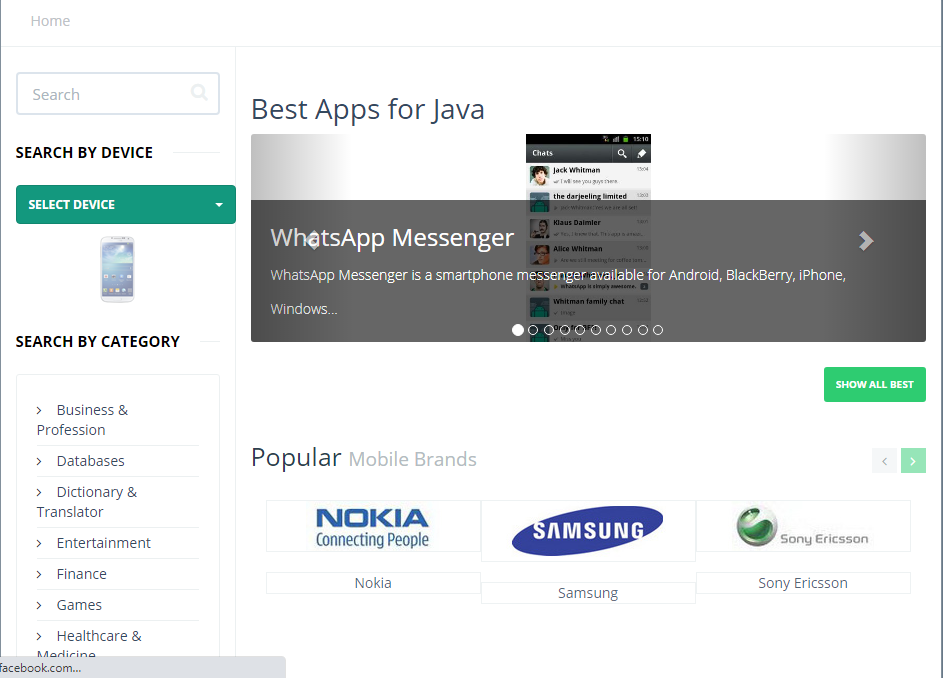Go to next carousel slide arrow
Screen dimensions: 943x678
click(865, 241)
